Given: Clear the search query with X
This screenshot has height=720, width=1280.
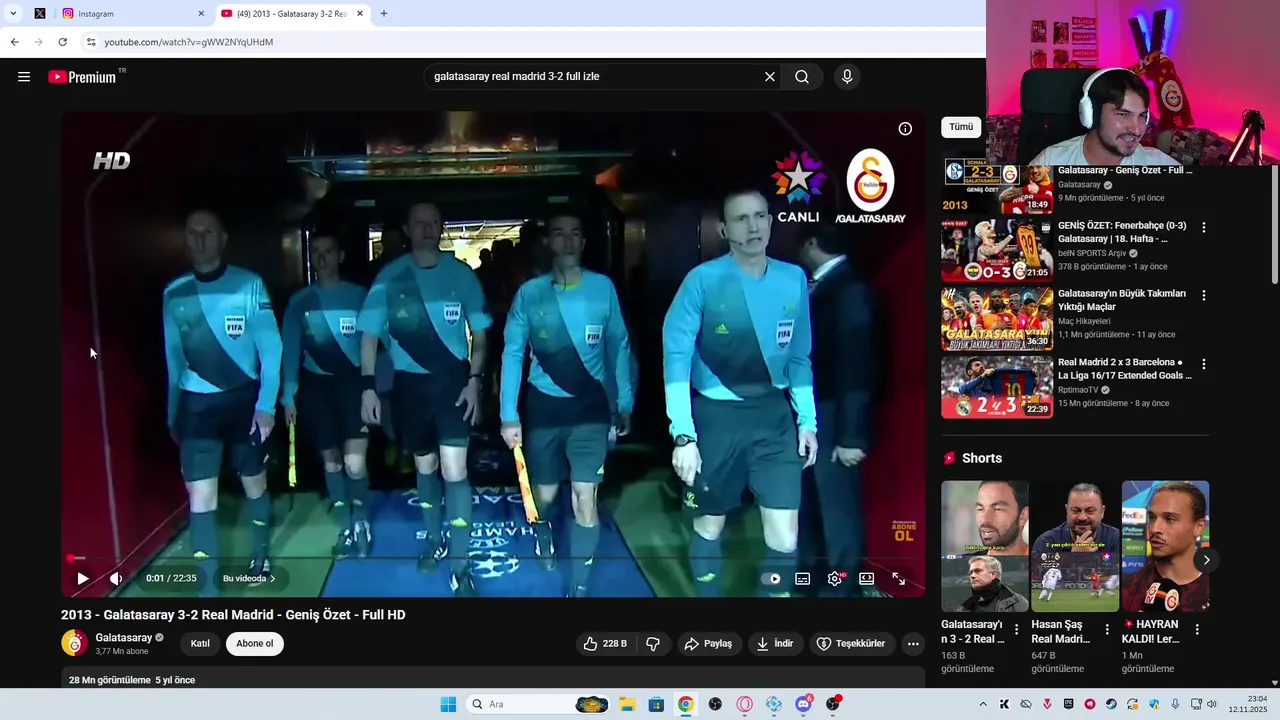Looking at the screenshot, I should (770, 76).
